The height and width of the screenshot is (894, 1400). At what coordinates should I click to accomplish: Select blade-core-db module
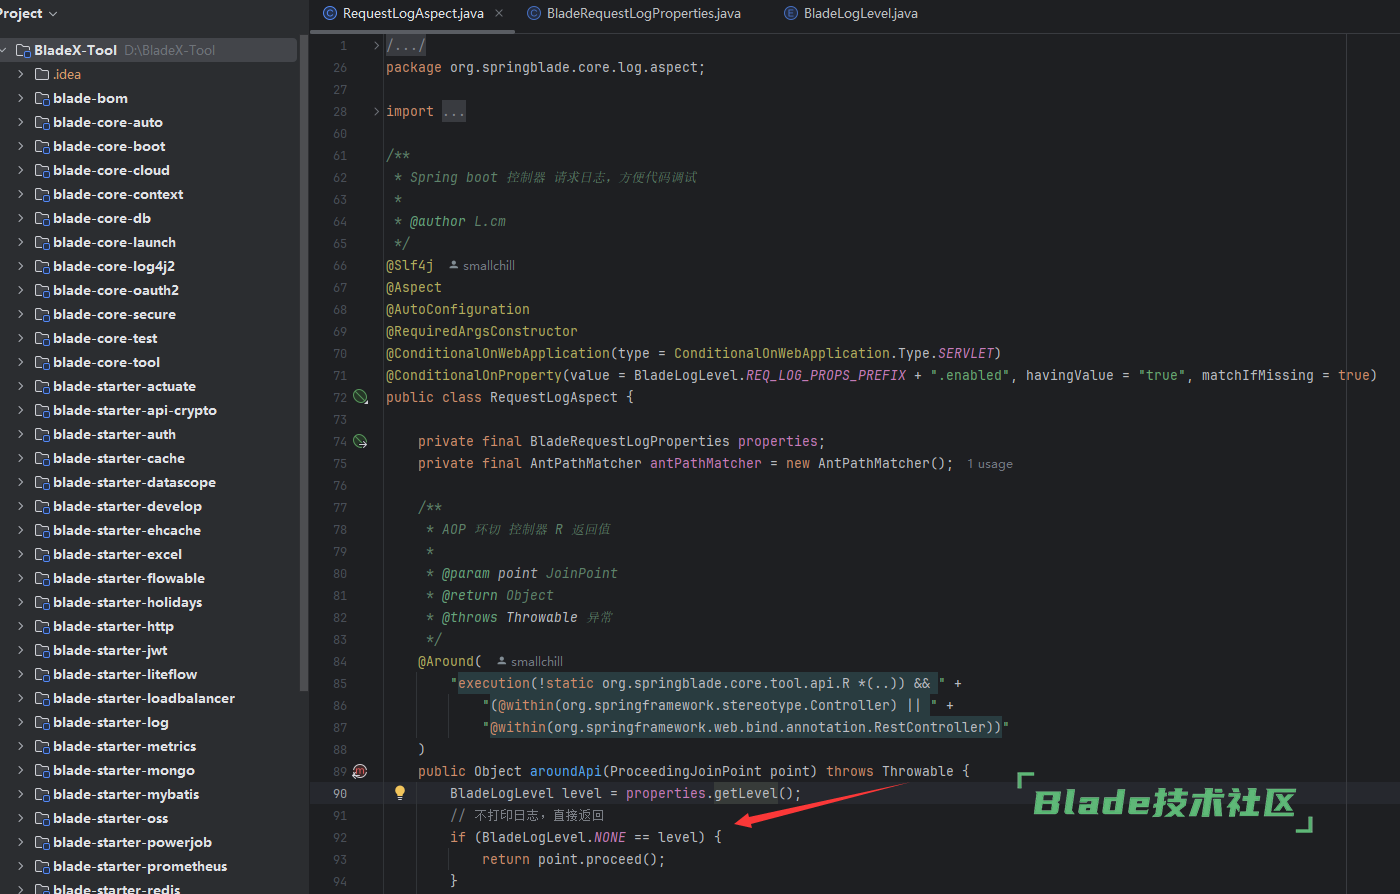[x=102, y=218]
